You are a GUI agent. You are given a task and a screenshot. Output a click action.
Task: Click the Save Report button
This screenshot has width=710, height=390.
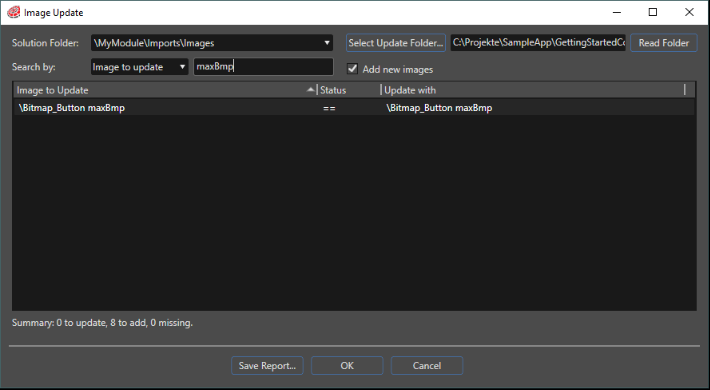click(x=267, y=366)
